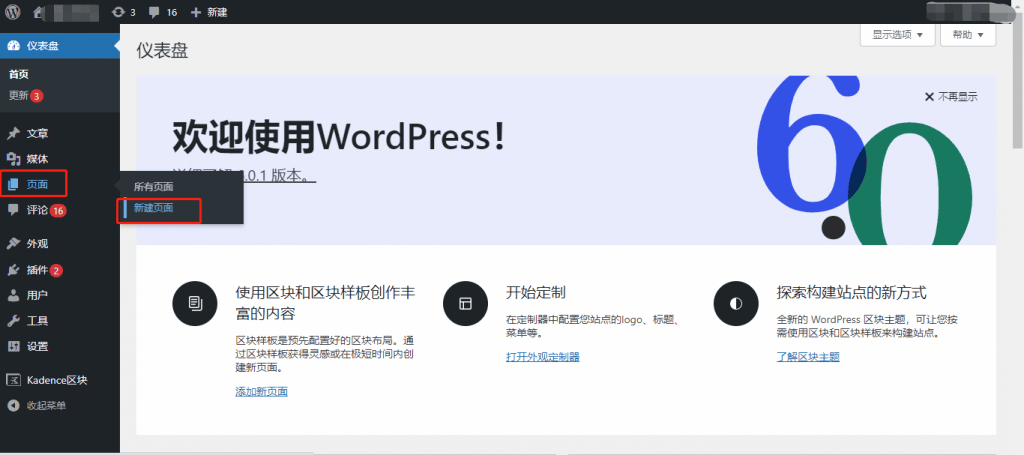Click the 不再显示 dismiss link
Image resolution: width=1024 pixels, height=455 pixels.
point(958,97)
